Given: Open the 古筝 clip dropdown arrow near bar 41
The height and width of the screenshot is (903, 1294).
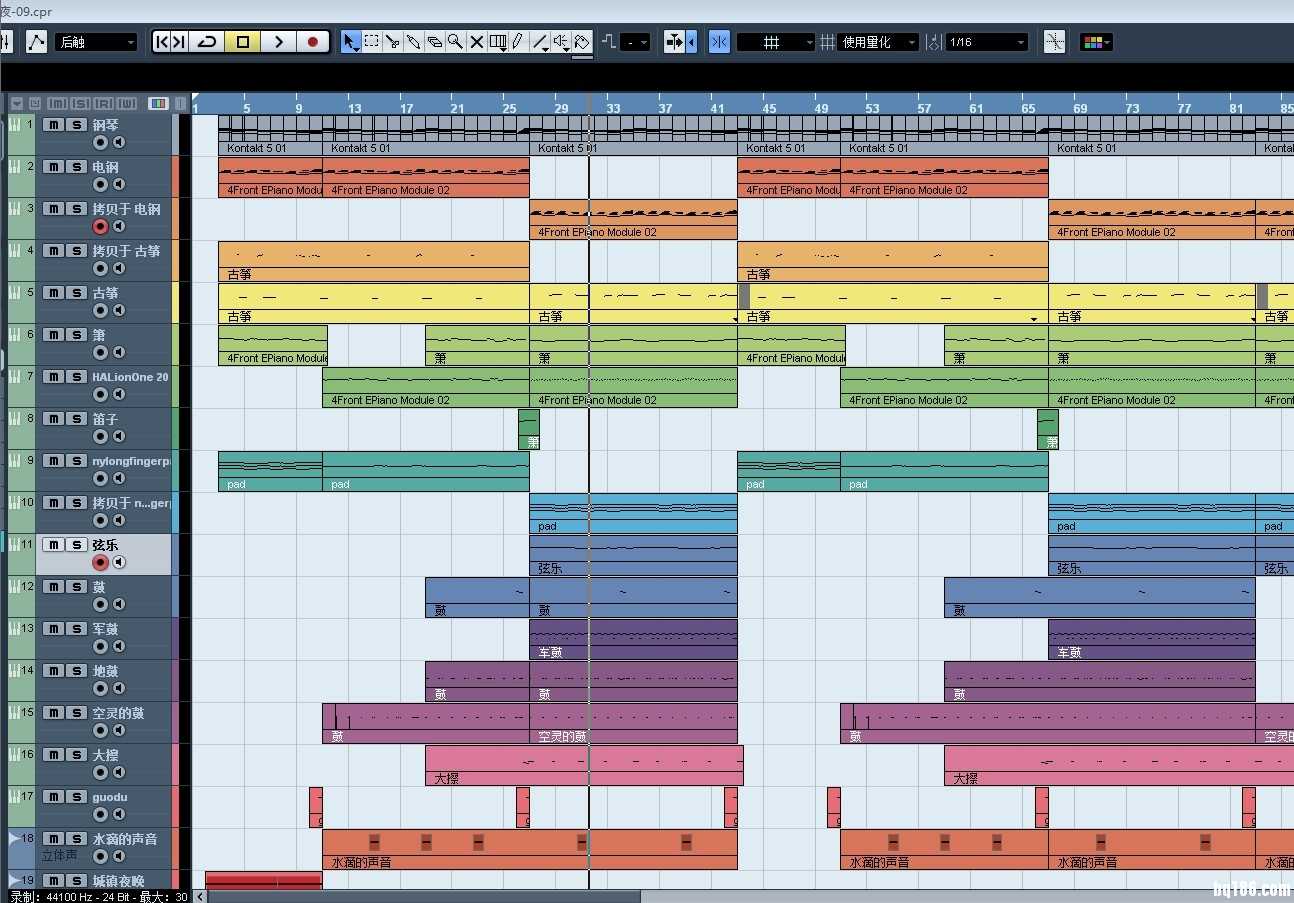Looking at the screenshot, I should (733, 318).
